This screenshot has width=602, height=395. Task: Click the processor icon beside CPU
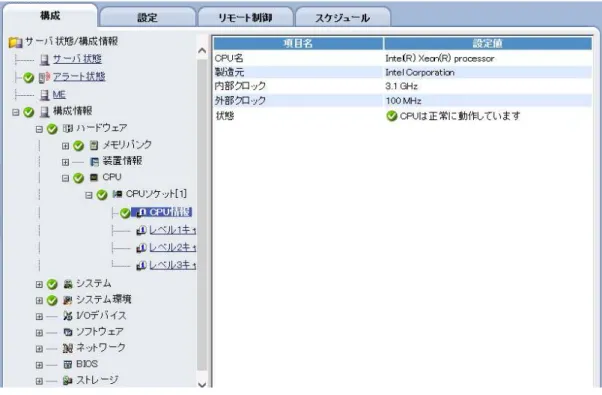tap(94, 177)
